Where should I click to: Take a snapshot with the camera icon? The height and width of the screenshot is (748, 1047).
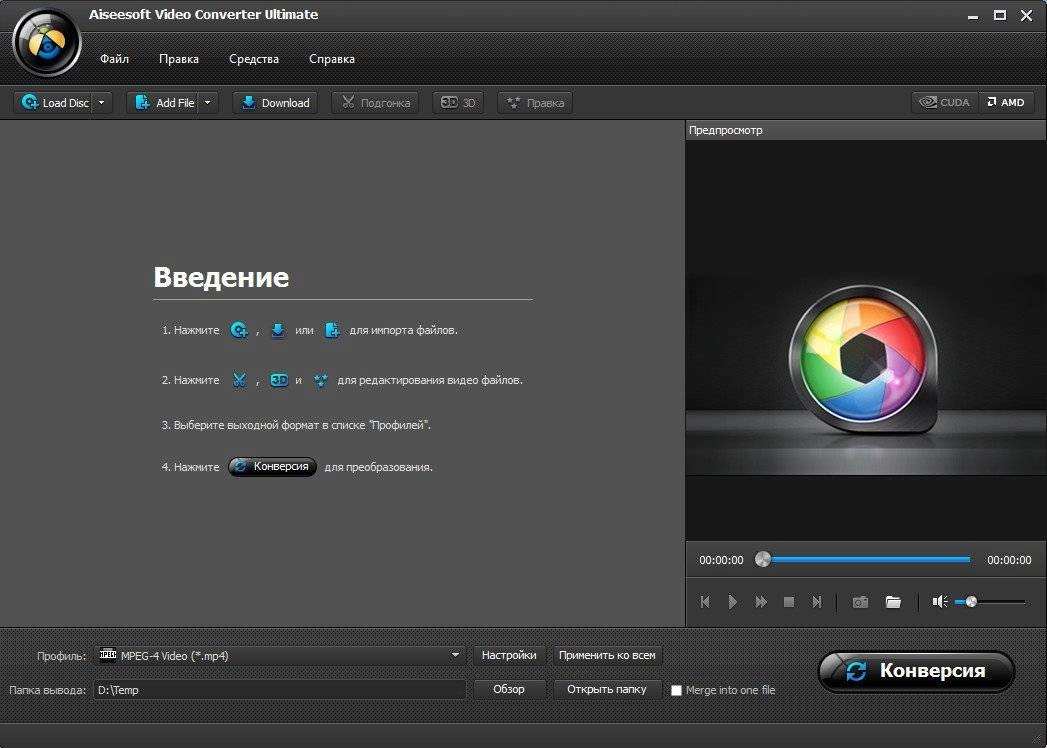(860, 602)
